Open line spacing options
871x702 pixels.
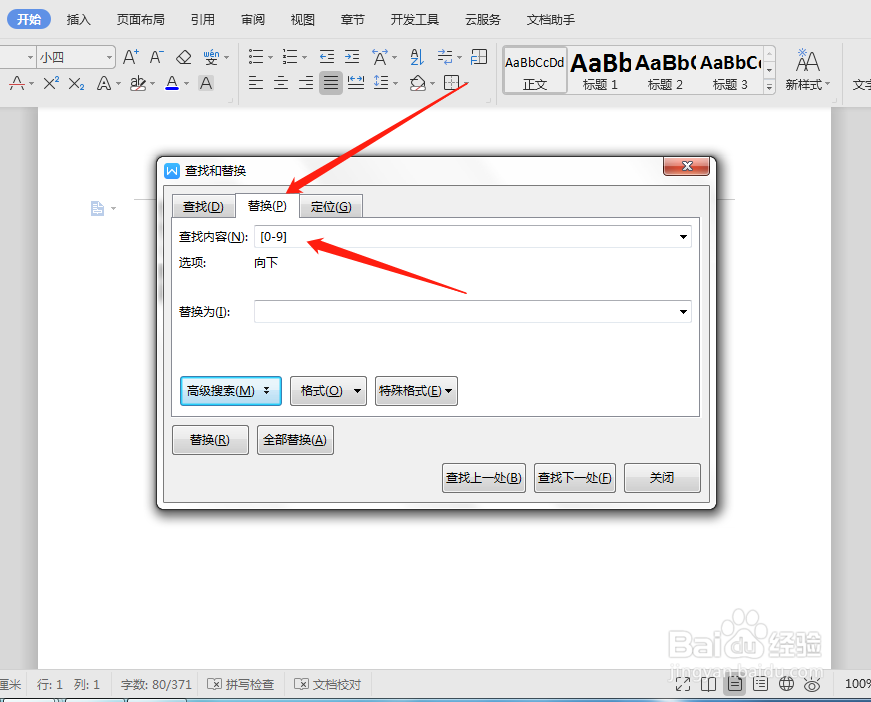(x=381, y=83)
